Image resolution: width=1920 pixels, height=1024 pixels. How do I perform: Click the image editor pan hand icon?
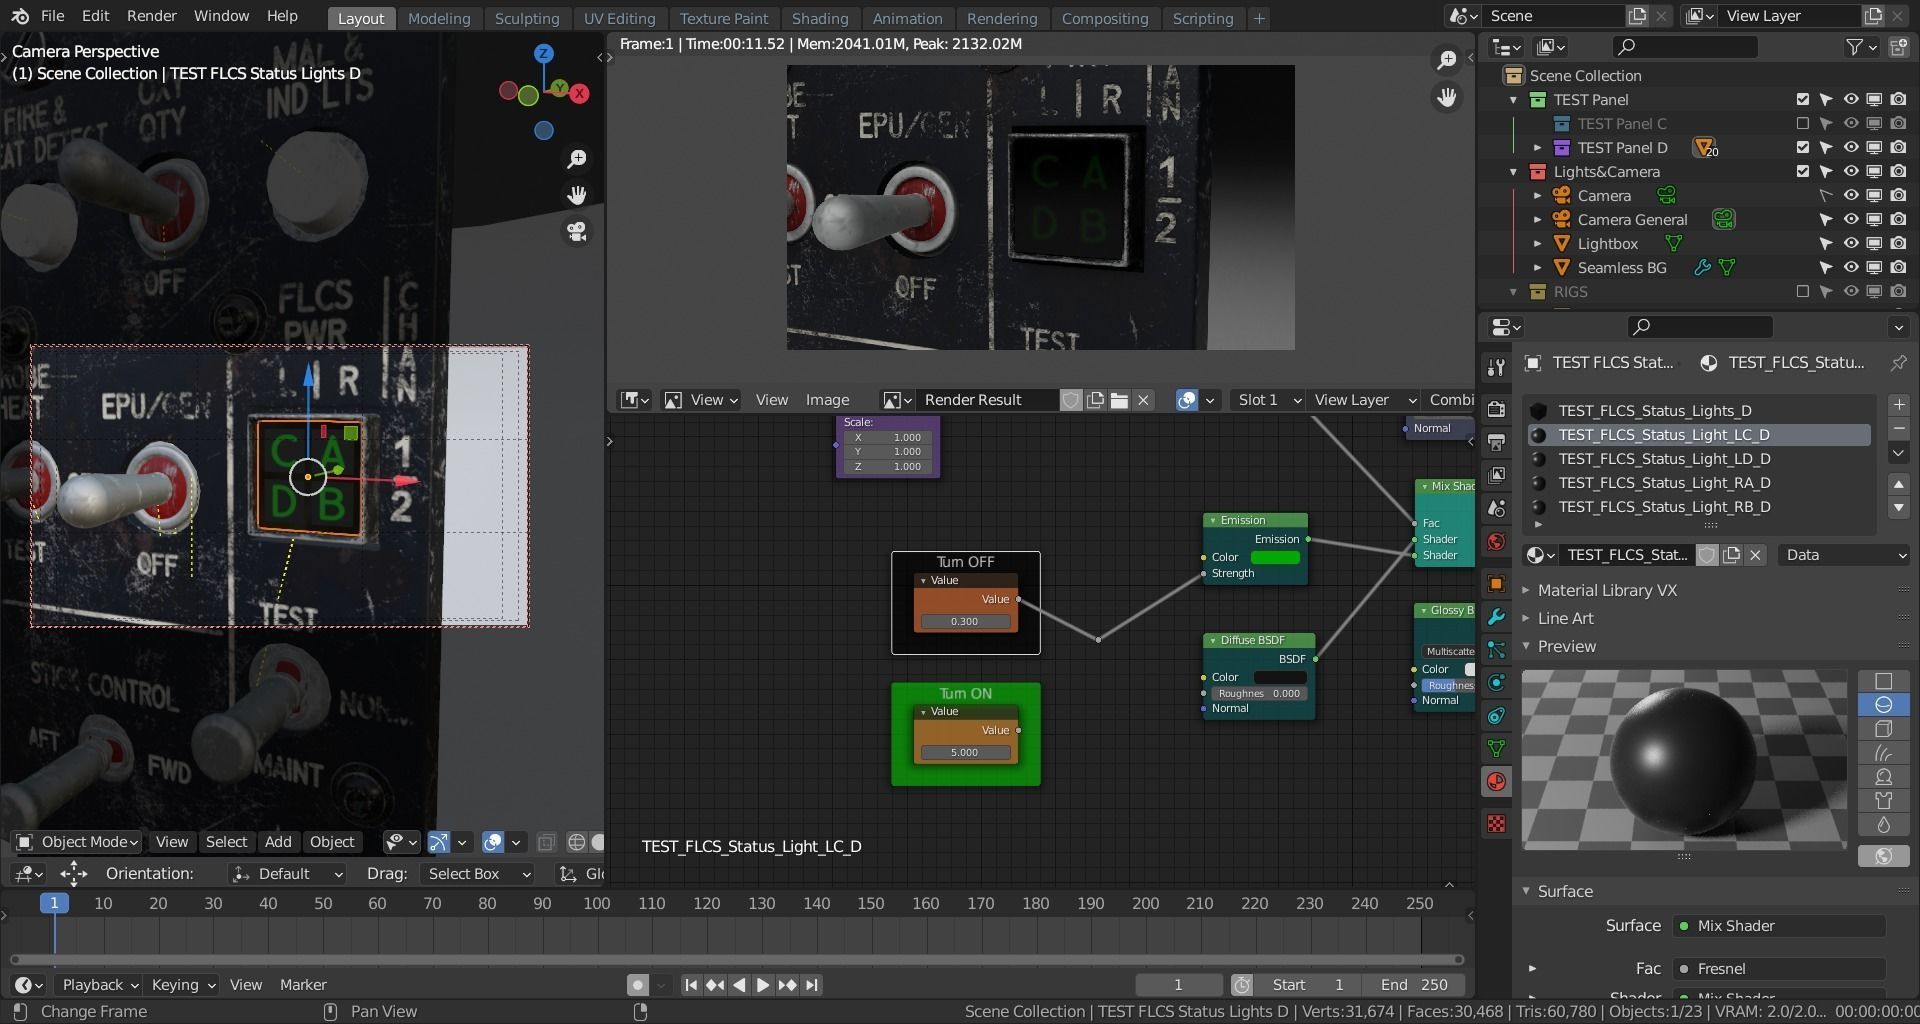pos(1446,97)
